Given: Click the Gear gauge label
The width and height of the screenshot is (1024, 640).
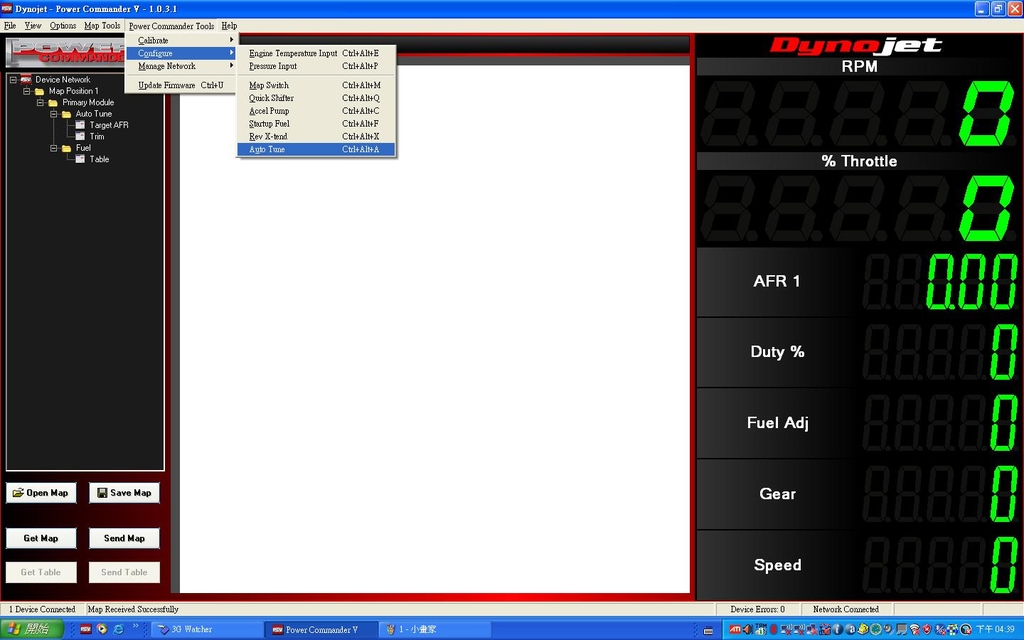Looking at the screenshot, I should click(777, 494).
